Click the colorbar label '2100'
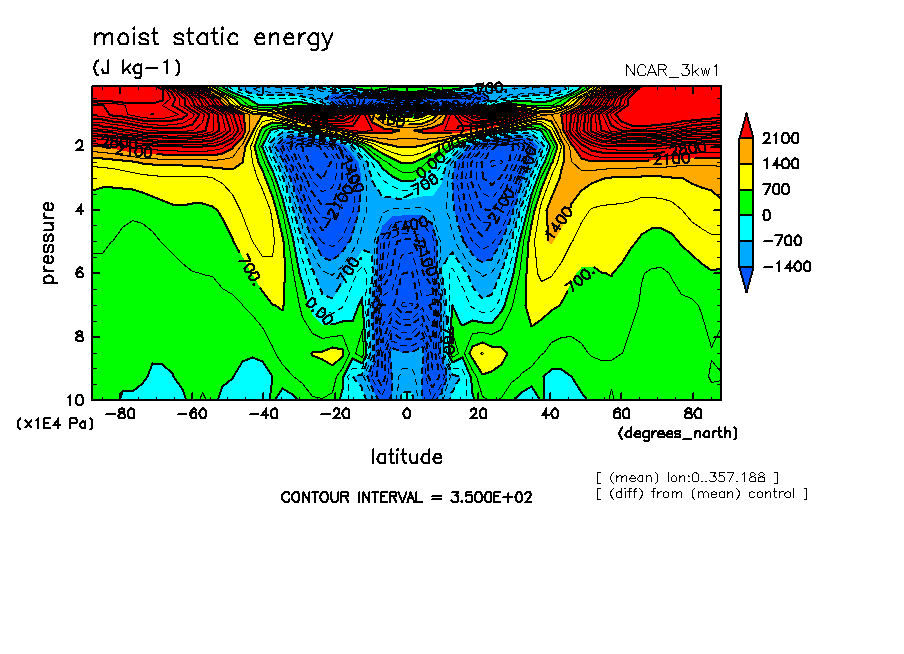 780,138
